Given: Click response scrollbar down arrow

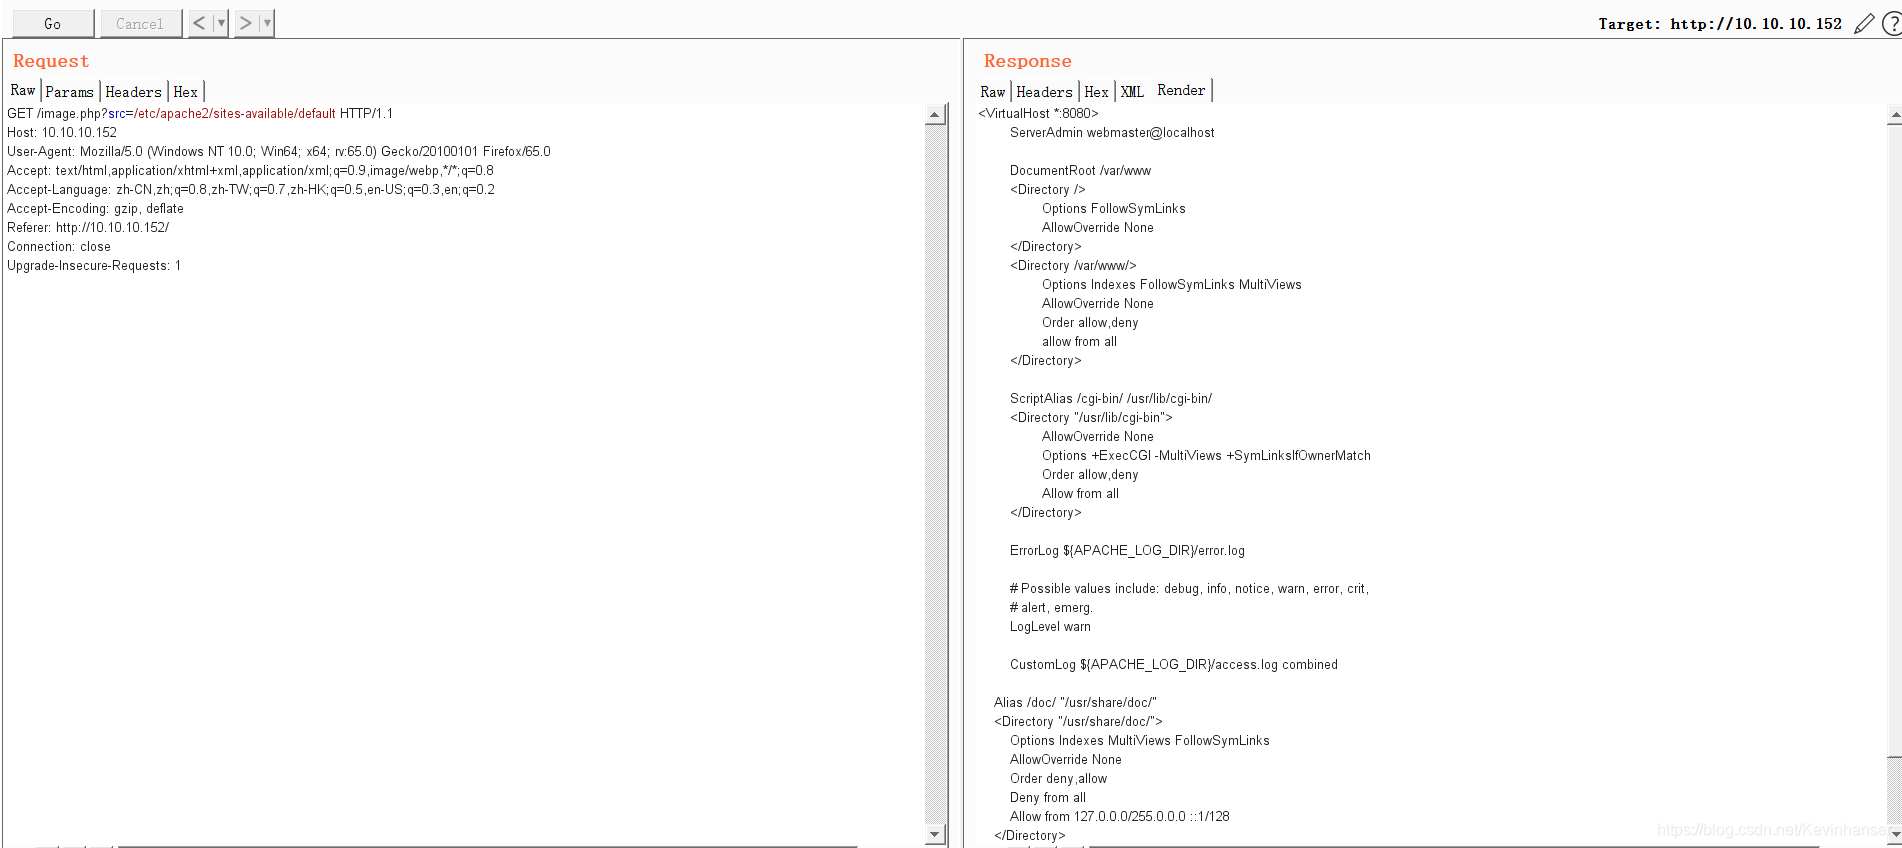Looking at the screenshot, I should (x=1894, y=832).
